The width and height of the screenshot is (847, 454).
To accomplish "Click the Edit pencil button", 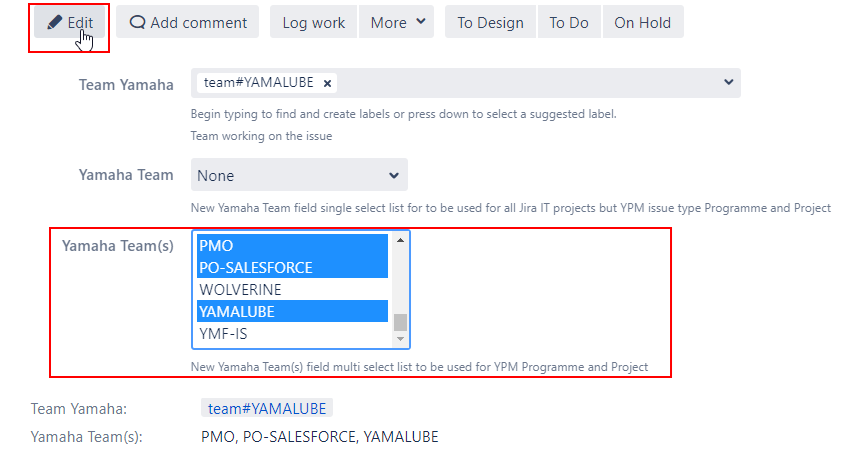I will coord(69,22).
